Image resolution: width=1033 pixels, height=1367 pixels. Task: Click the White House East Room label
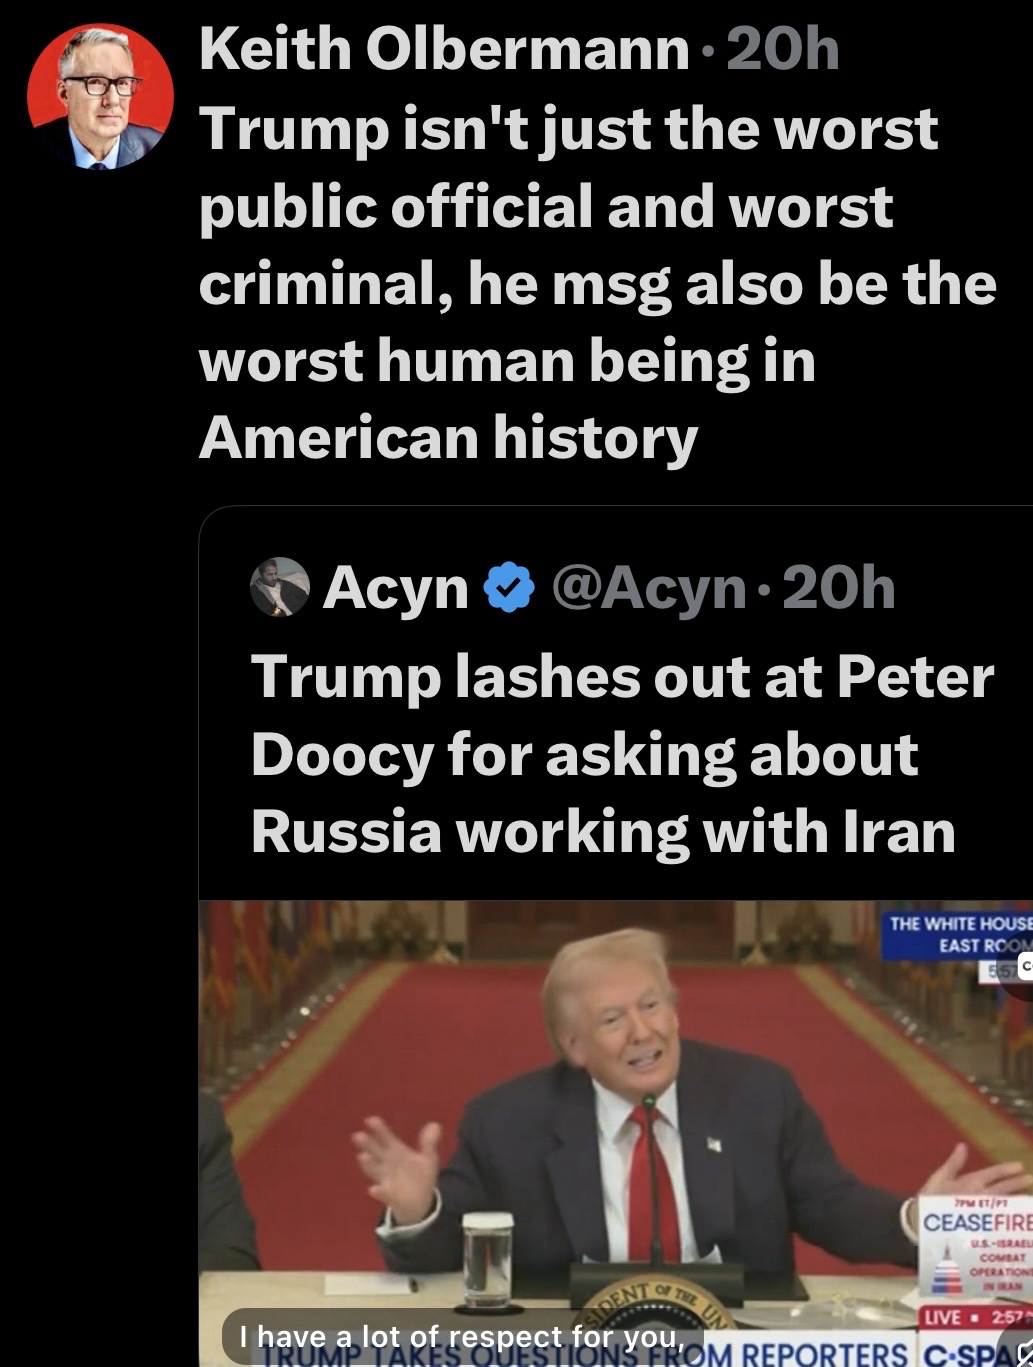point(958,933)
